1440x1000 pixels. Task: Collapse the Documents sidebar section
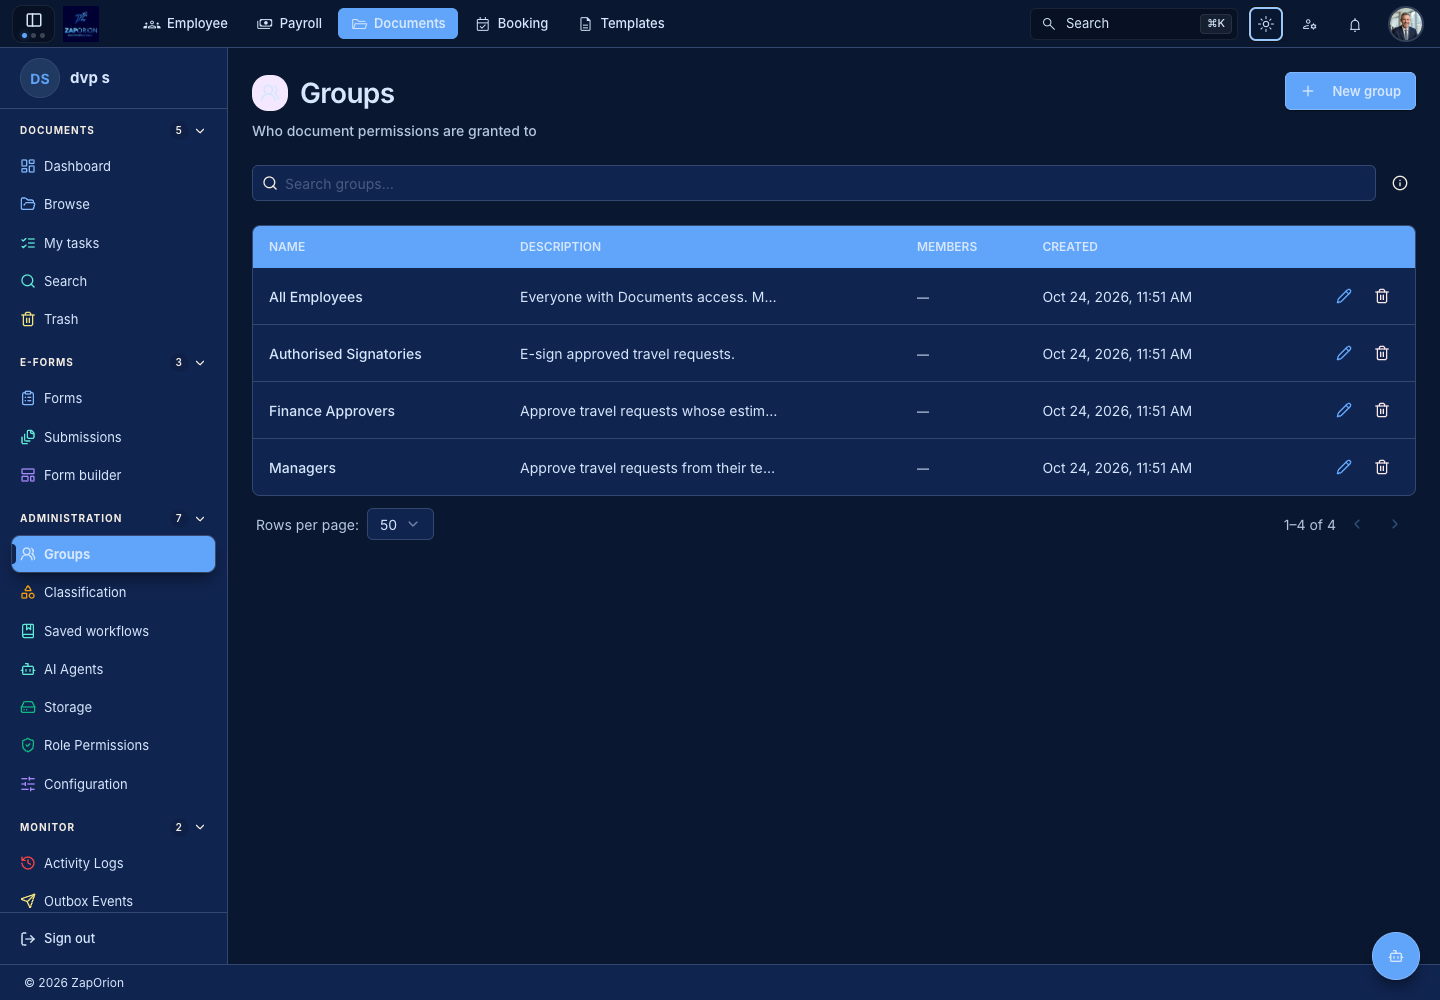pyautogui.click(x=200, y=131)
